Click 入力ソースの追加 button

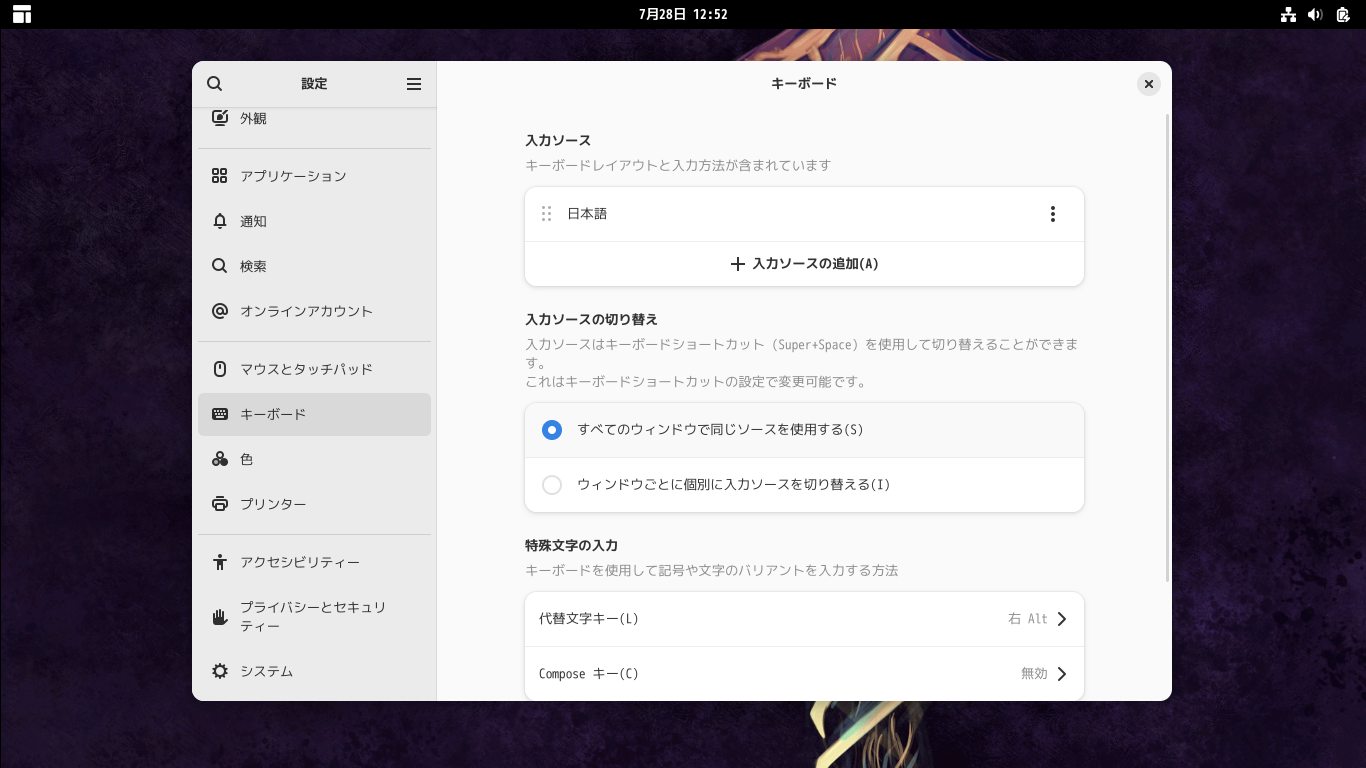point(804,264)
